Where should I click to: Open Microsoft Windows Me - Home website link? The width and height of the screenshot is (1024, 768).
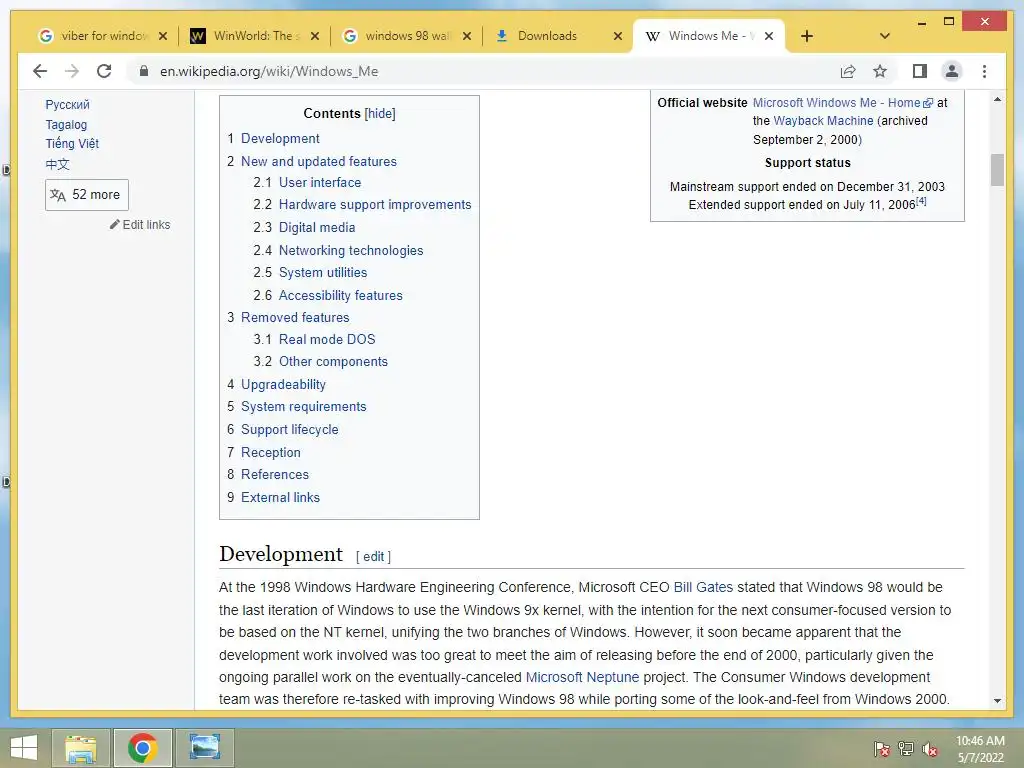pyautogui.click(x=842, y=103)
